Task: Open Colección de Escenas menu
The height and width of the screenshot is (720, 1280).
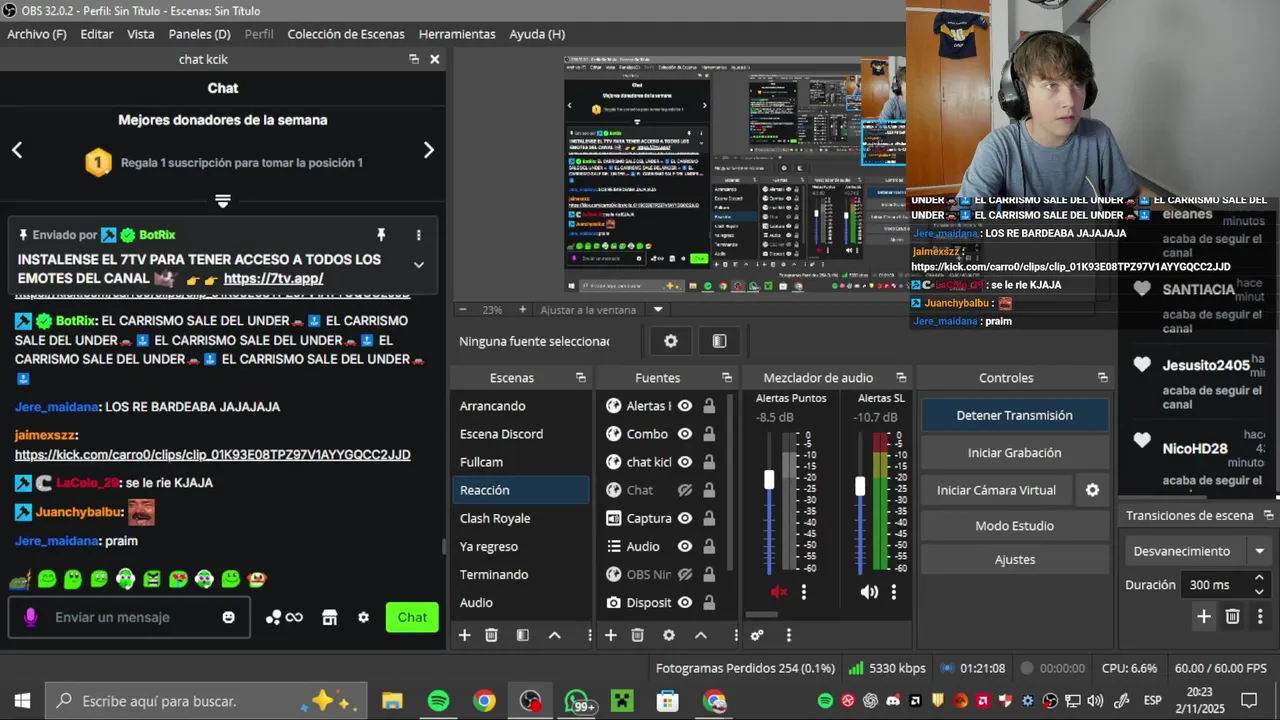Action: (346, 34)
